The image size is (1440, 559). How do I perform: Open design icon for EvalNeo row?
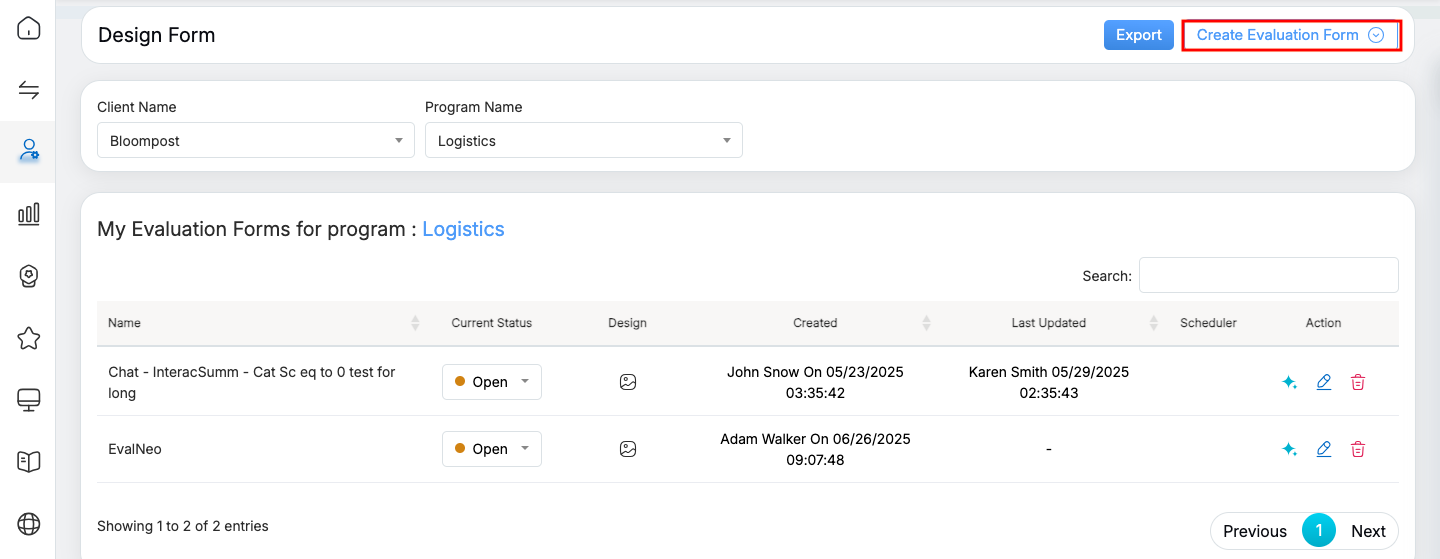(x=628, y=449)
